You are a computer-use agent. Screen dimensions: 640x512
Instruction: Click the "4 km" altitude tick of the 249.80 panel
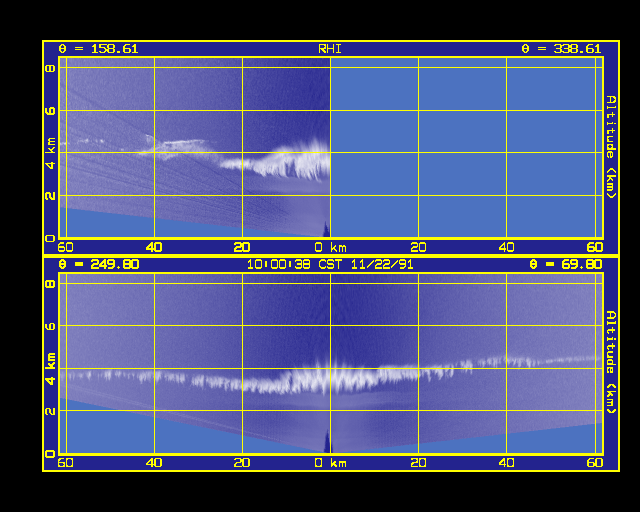click(50, 369)
